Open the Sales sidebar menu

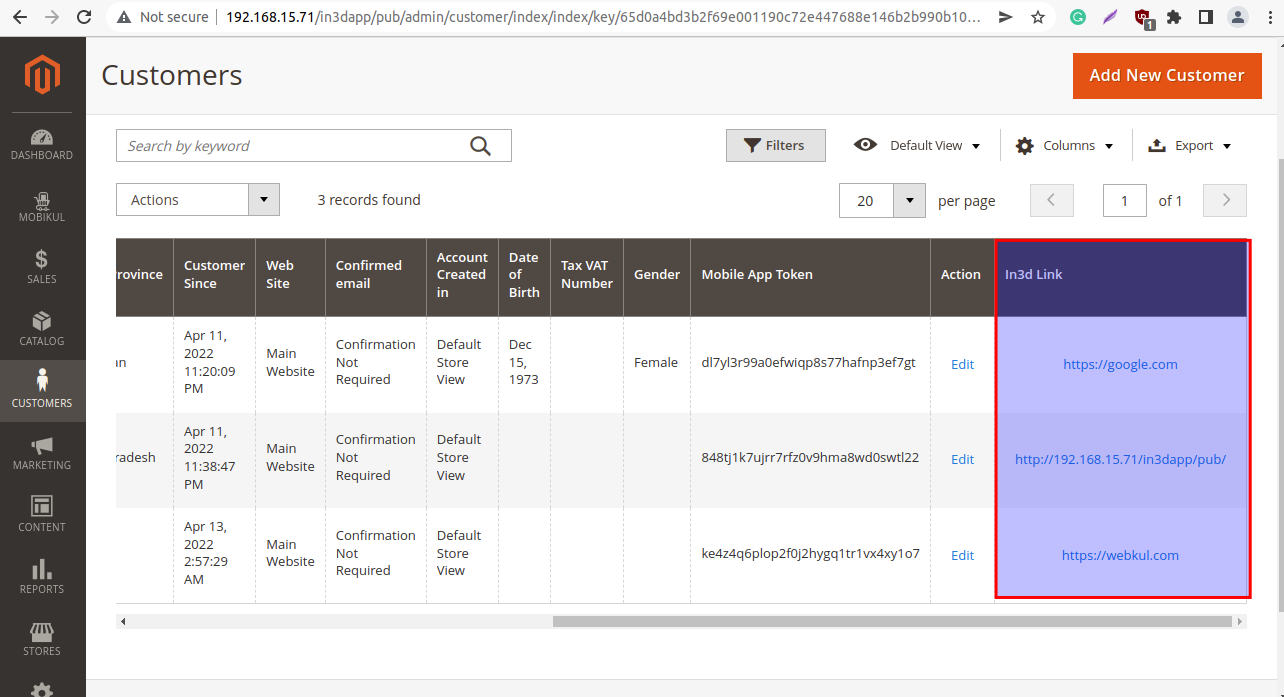[x=42, y=267]
